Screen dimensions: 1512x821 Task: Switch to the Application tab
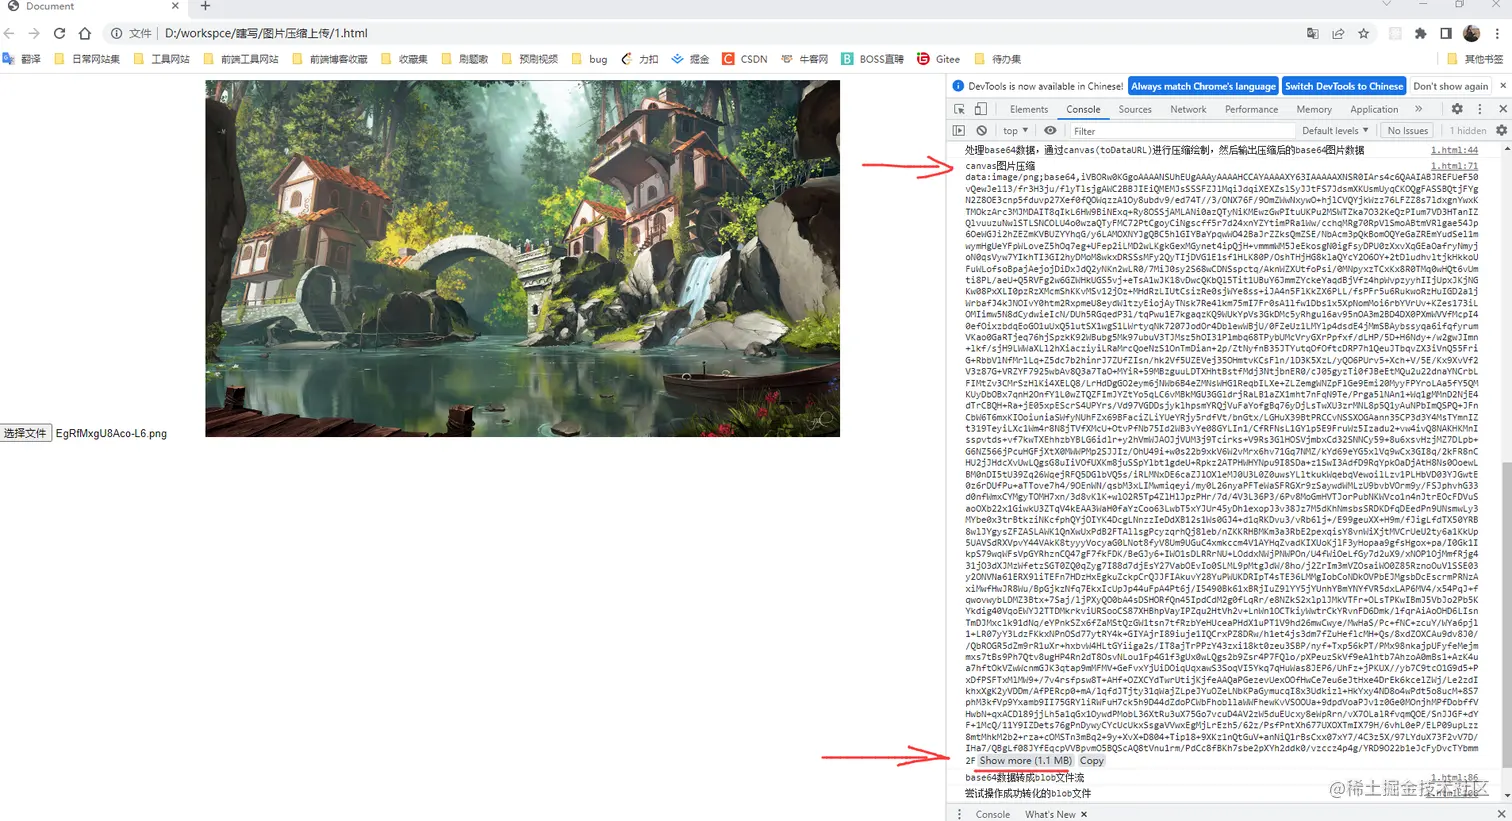[1374, 109]
